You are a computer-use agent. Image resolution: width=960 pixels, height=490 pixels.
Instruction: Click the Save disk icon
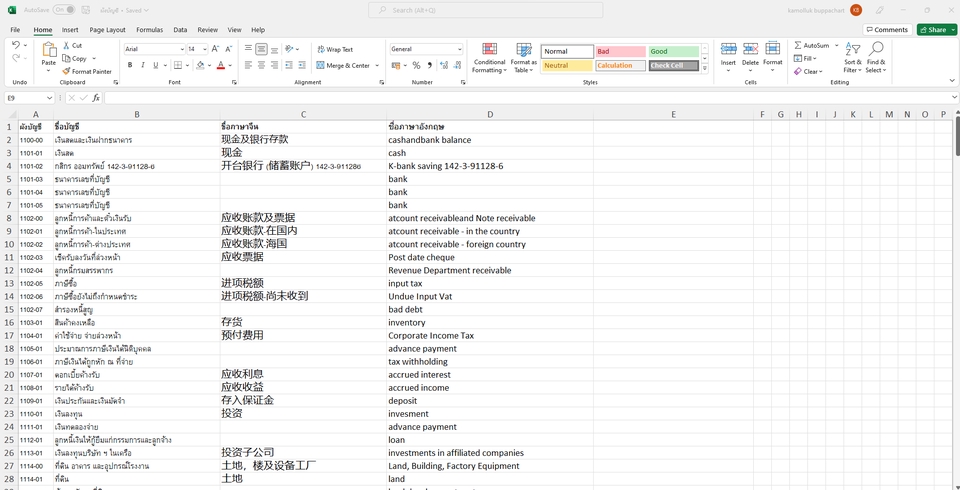86,10
